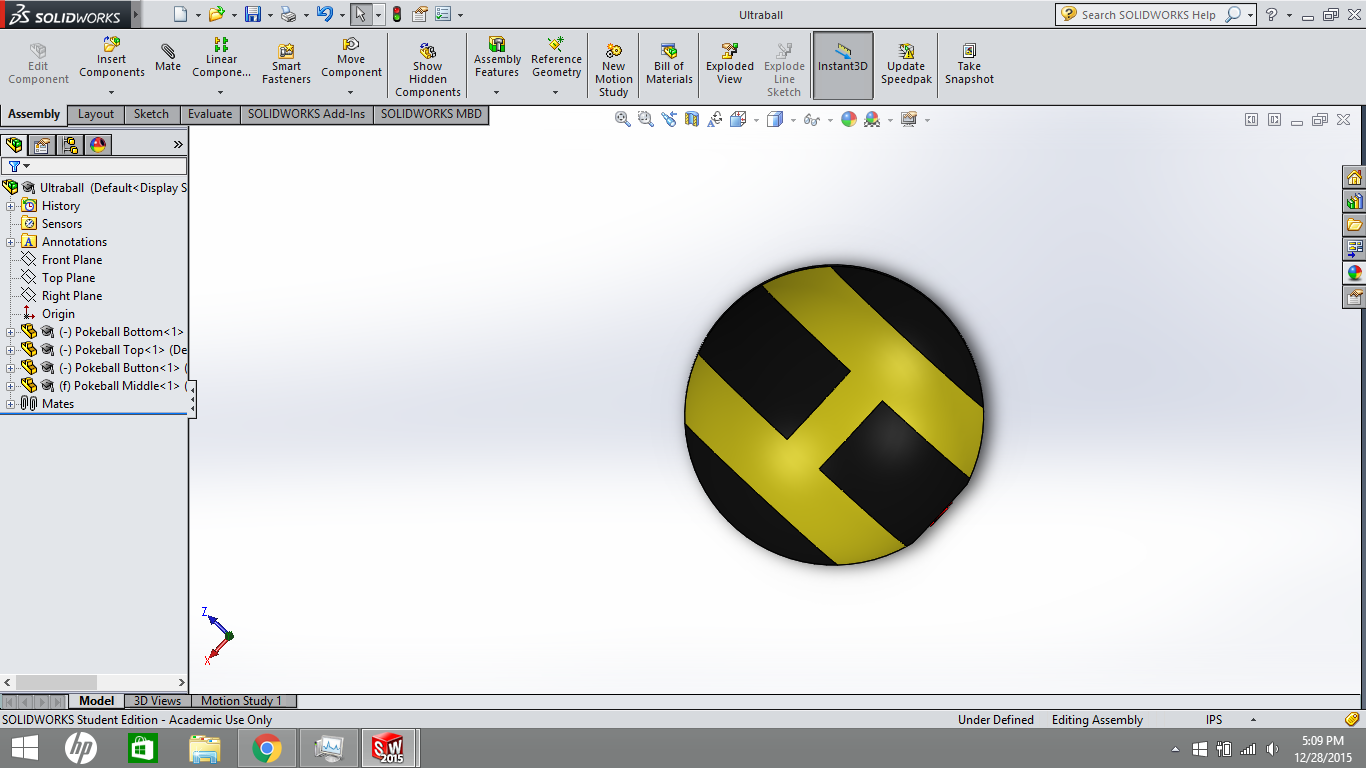Switch to the Motion Study 1 tab

(x=241, y=701)
